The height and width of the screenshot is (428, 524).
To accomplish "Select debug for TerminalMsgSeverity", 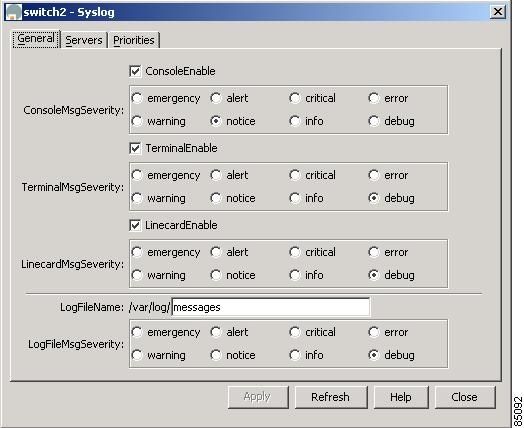I will 374,198.
